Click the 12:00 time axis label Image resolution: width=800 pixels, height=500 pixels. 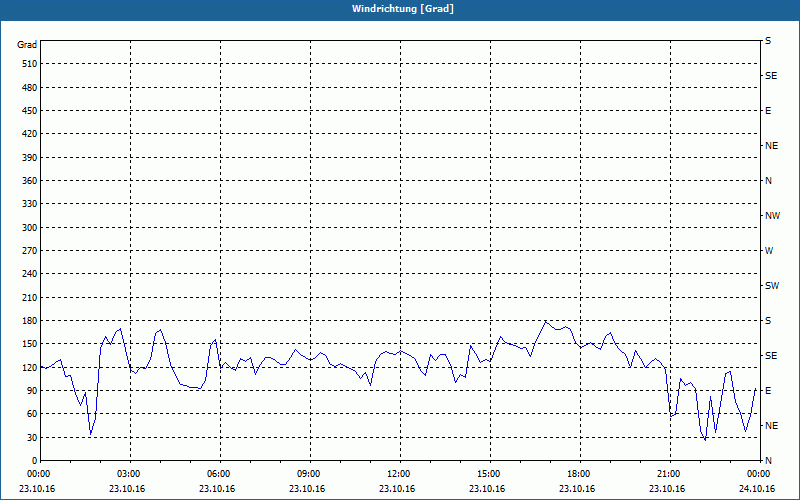tap(398, 474)
